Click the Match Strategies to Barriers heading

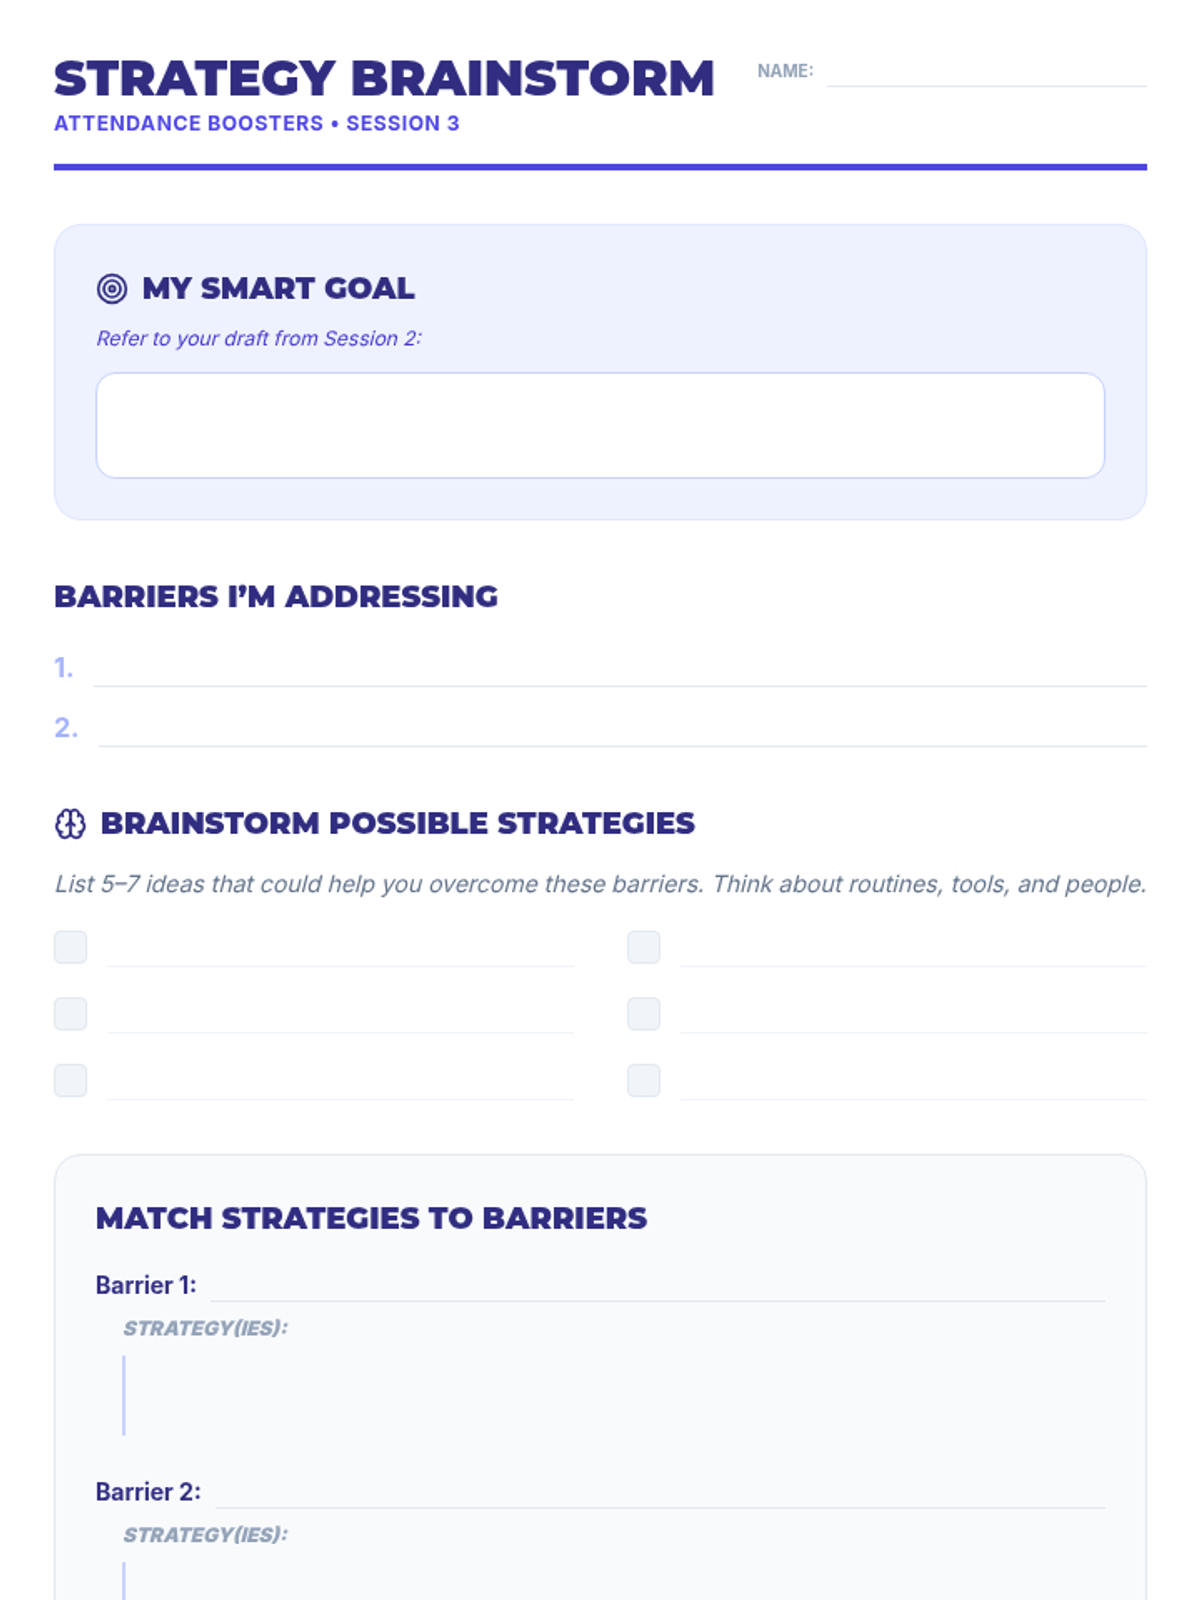click(371, 1218)
